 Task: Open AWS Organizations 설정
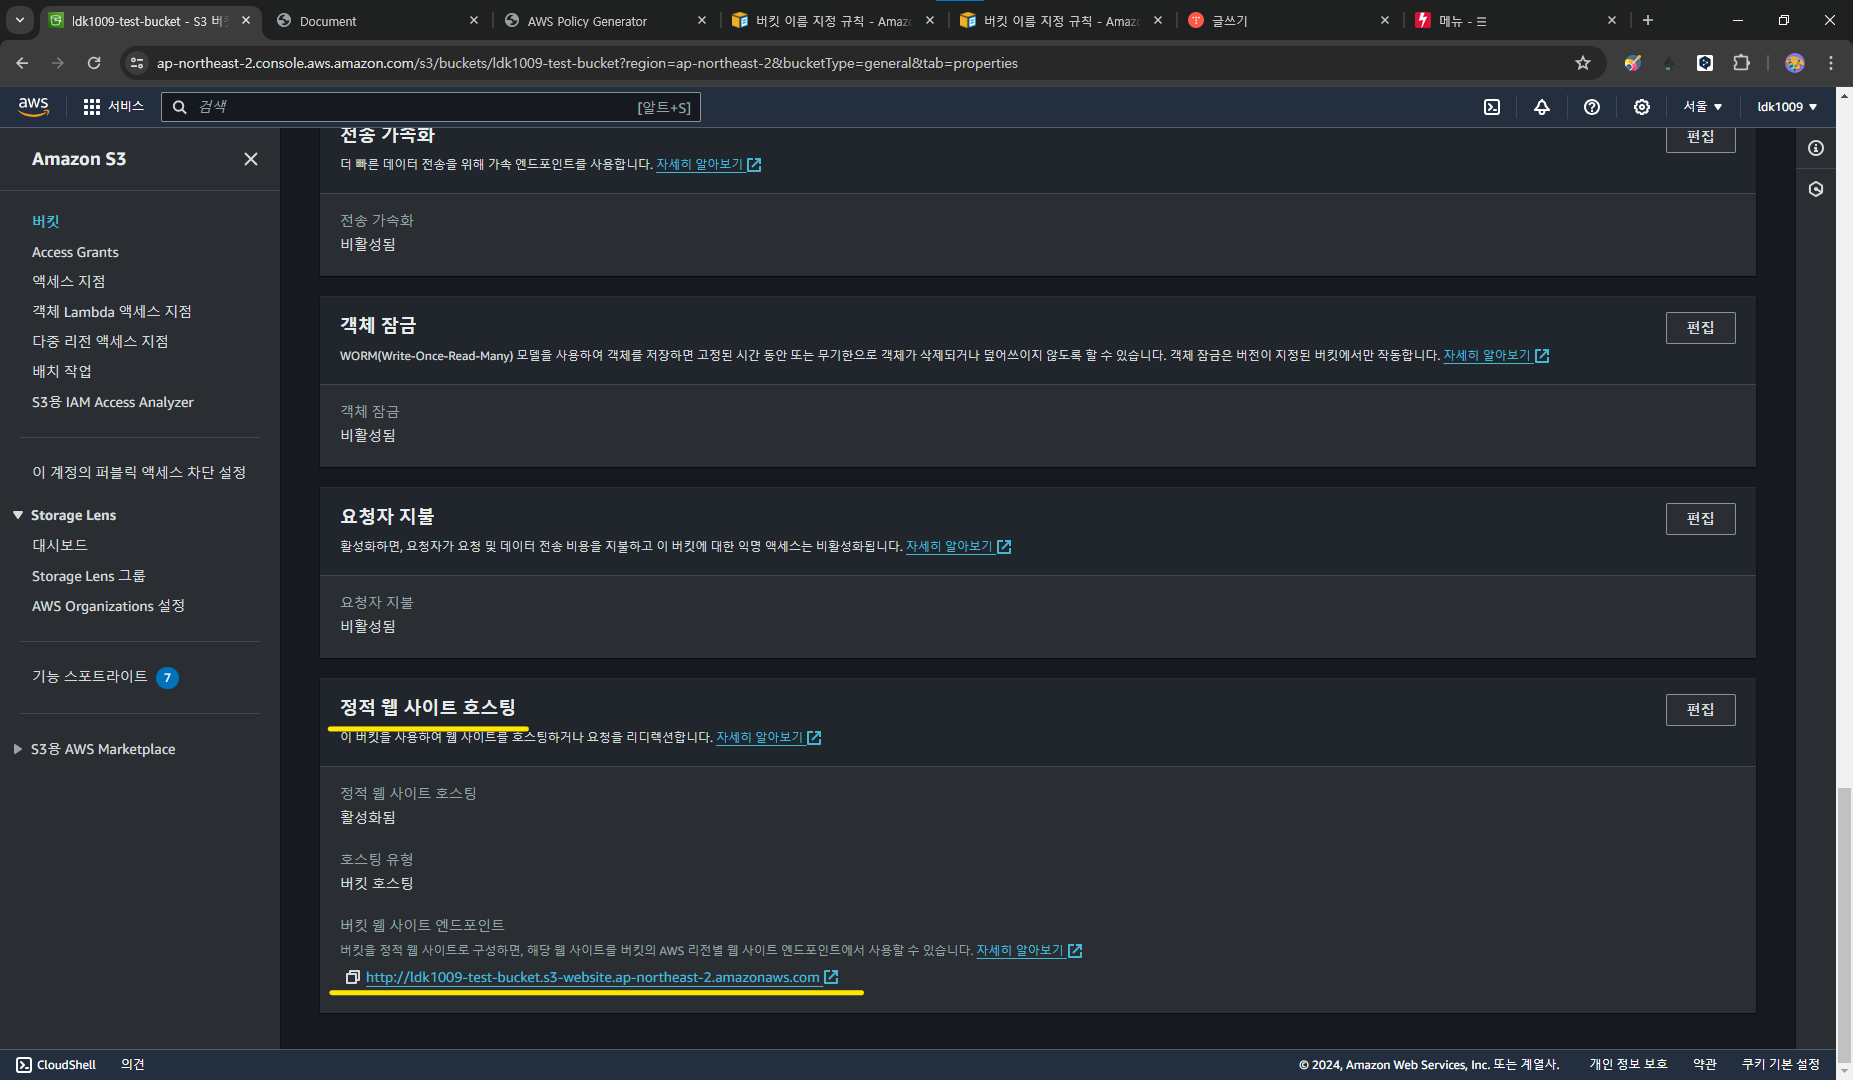(x=108, y=606)
